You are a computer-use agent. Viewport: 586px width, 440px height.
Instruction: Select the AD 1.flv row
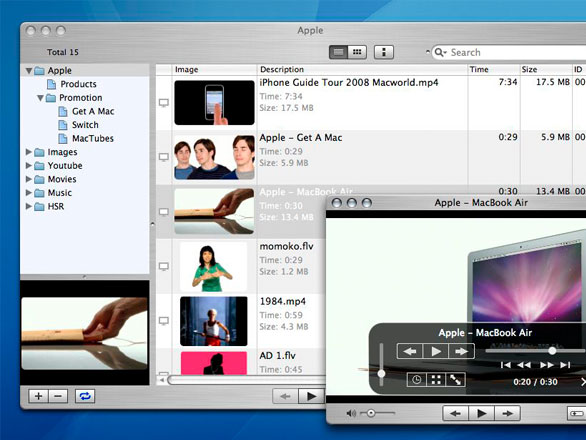tap(241, 362)
